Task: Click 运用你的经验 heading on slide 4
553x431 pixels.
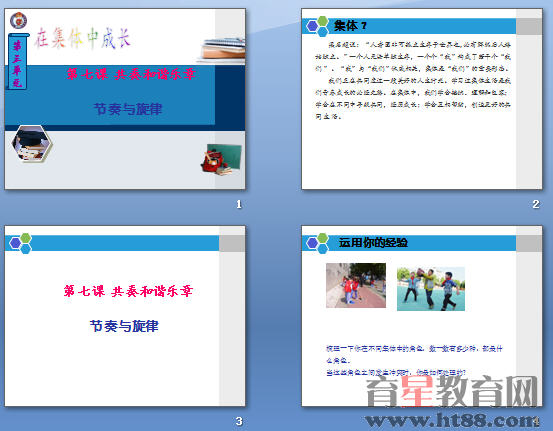Action: 373,242
